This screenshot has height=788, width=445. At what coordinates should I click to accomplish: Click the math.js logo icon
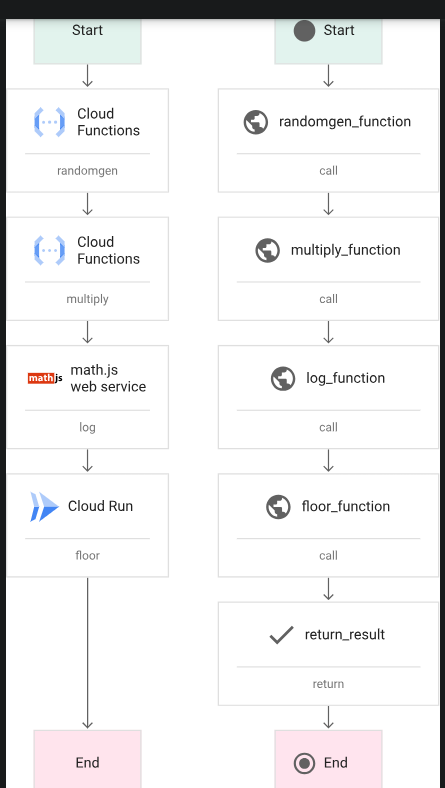pos(45,378)
